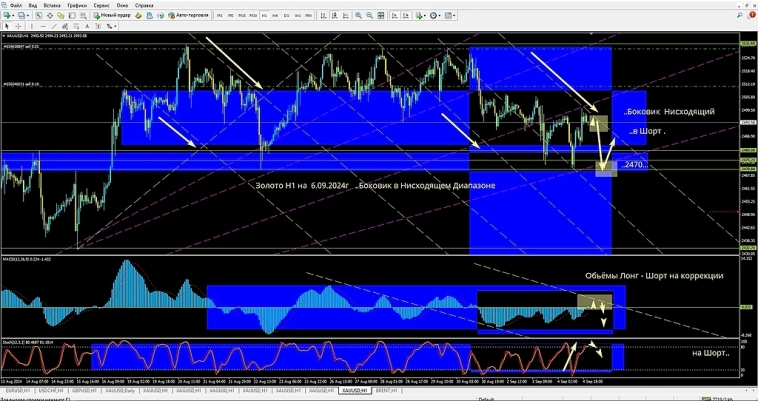Open the Templates dropdown

(x=451, y=15)
